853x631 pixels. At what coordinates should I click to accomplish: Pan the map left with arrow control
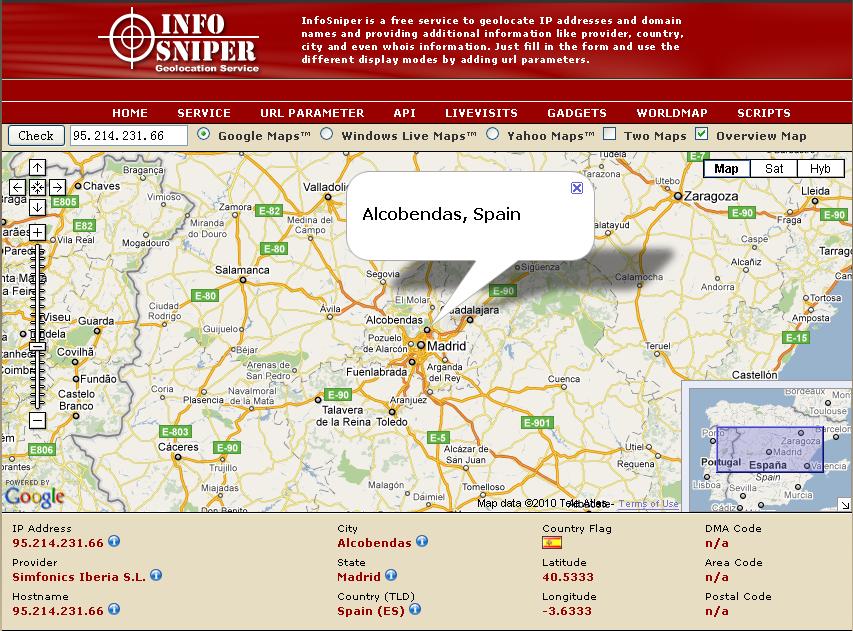tap(17, 188)
